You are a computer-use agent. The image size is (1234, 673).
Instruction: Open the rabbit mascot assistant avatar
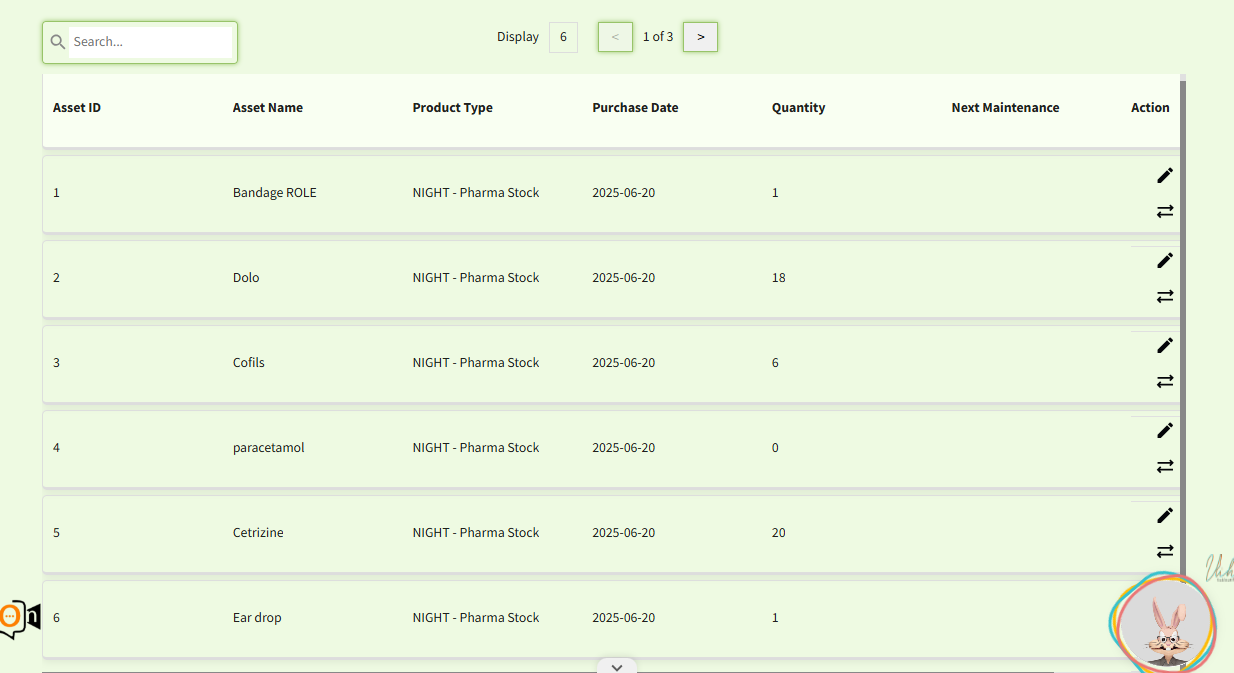(1163, 624)
